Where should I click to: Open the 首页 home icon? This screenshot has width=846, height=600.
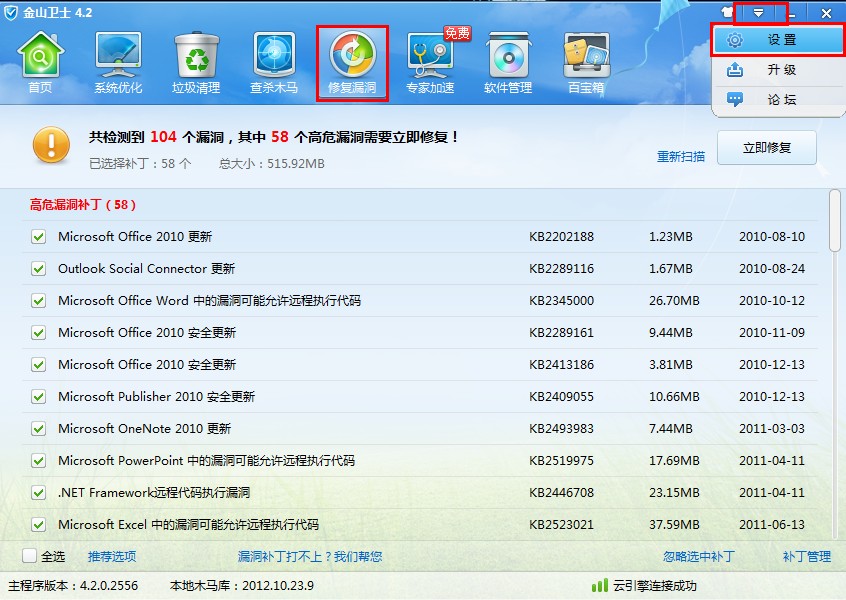40,63
